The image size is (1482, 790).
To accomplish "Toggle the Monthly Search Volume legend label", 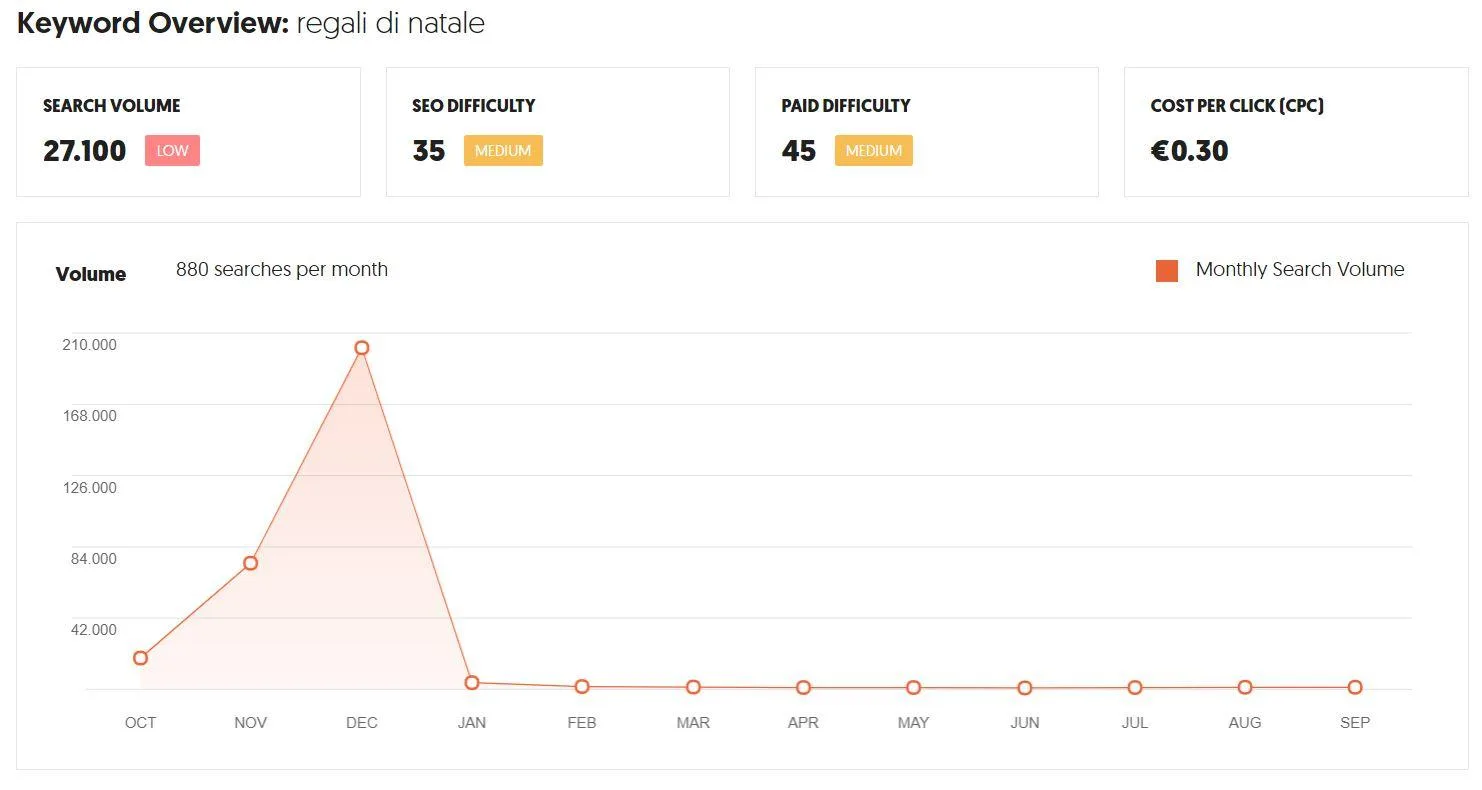I will [1300, 270].
